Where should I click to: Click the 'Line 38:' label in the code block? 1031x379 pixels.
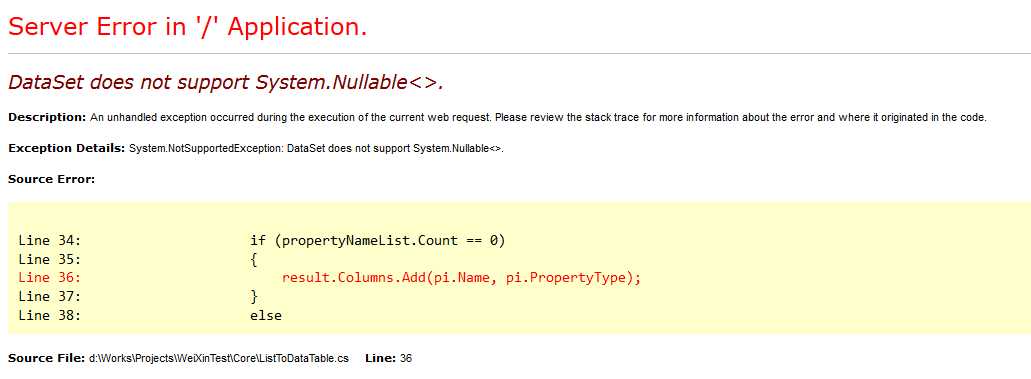(49, 315)
